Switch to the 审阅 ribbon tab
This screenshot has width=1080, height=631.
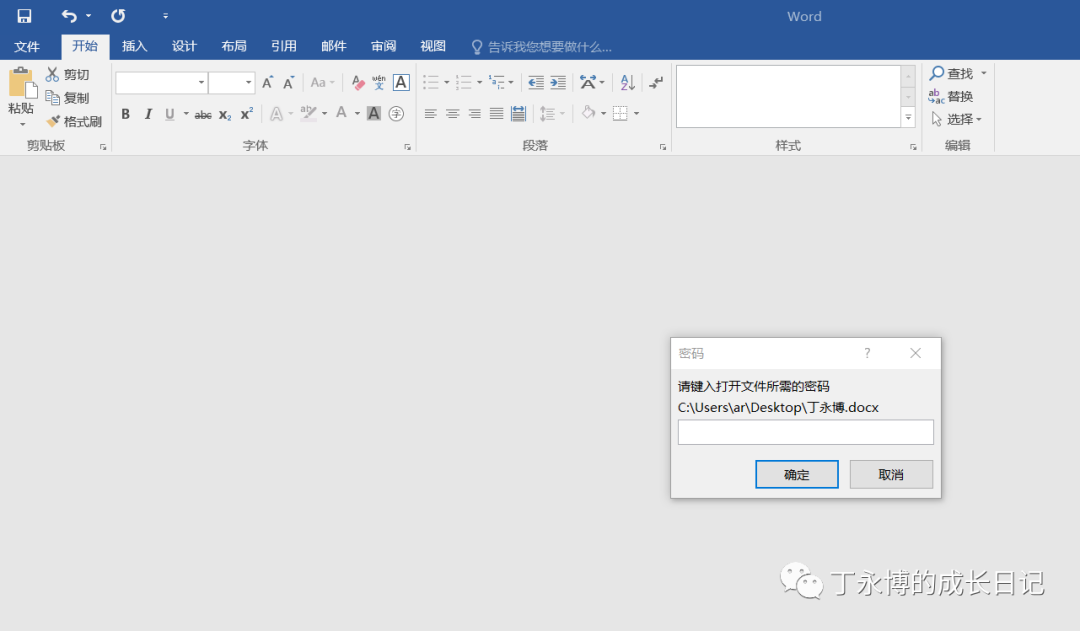click(383, 46)
